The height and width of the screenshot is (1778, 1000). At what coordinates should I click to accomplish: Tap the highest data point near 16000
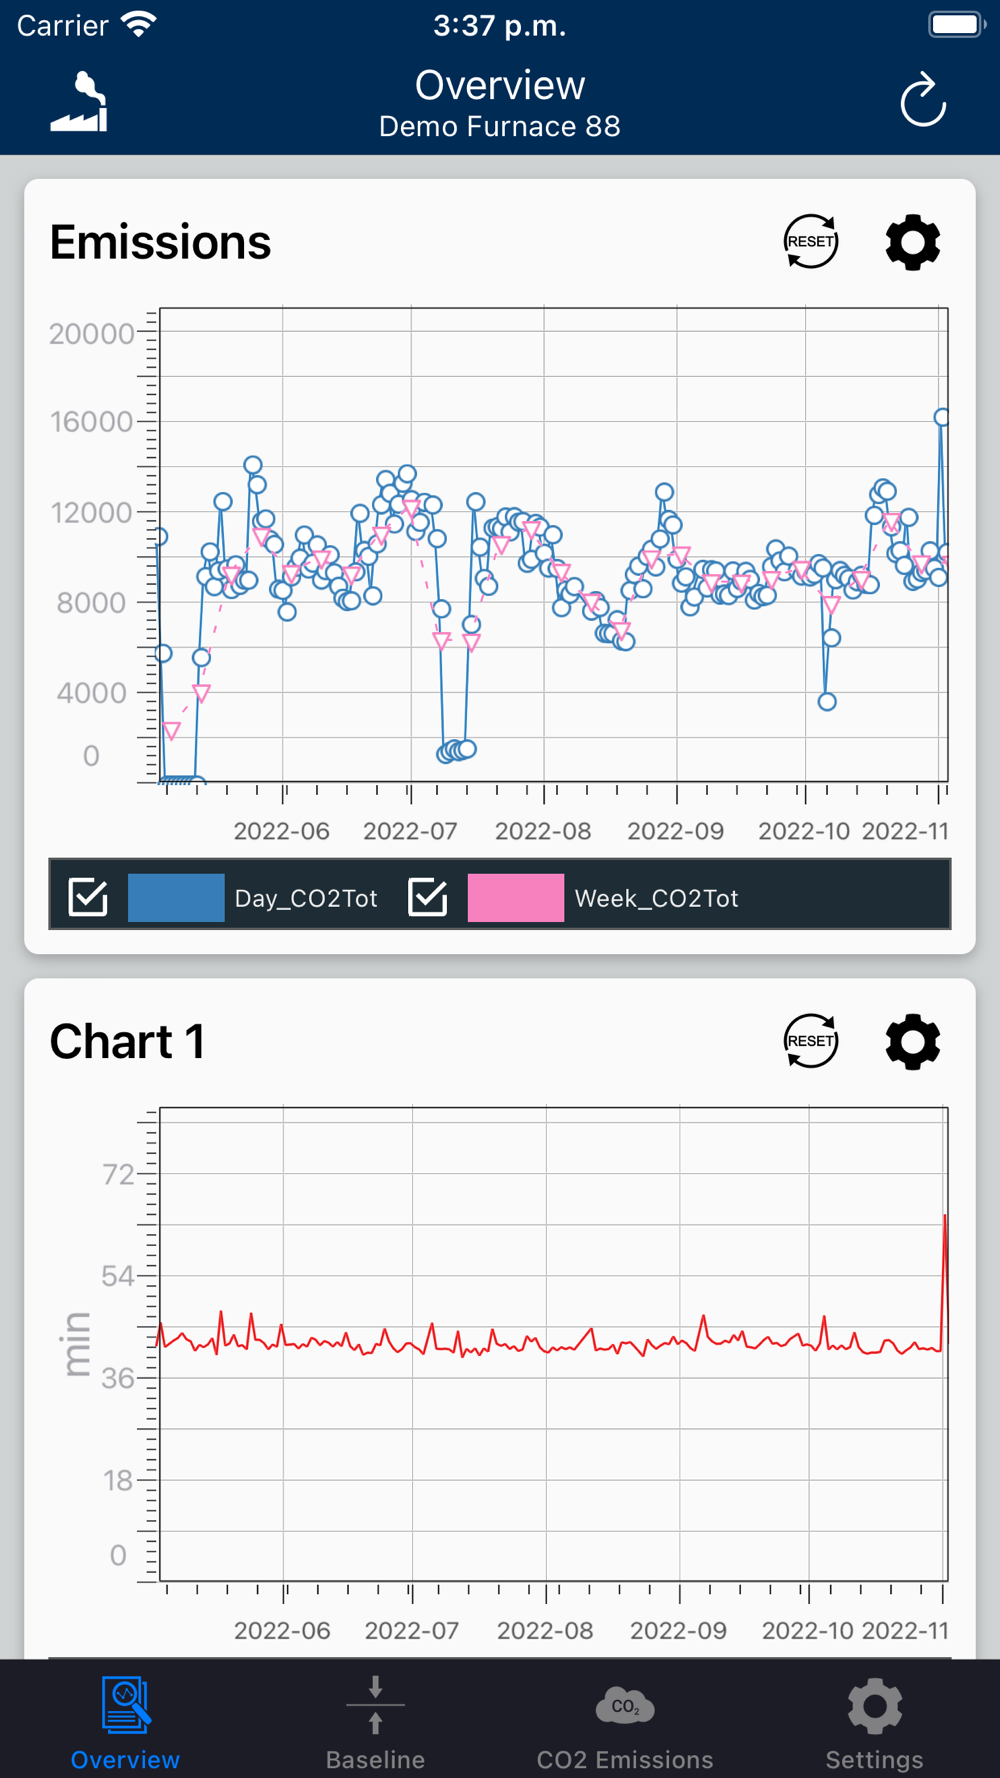[941, 417]
